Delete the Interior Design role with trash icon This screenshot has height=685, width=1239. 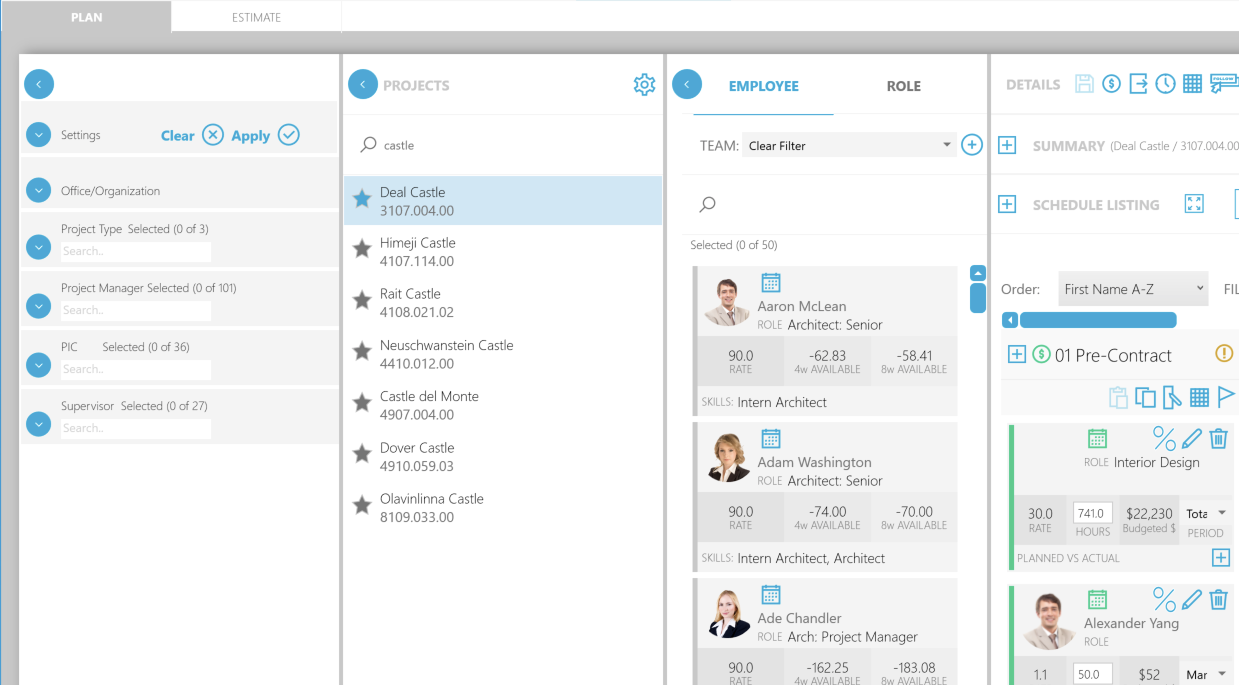[1218, 438]
